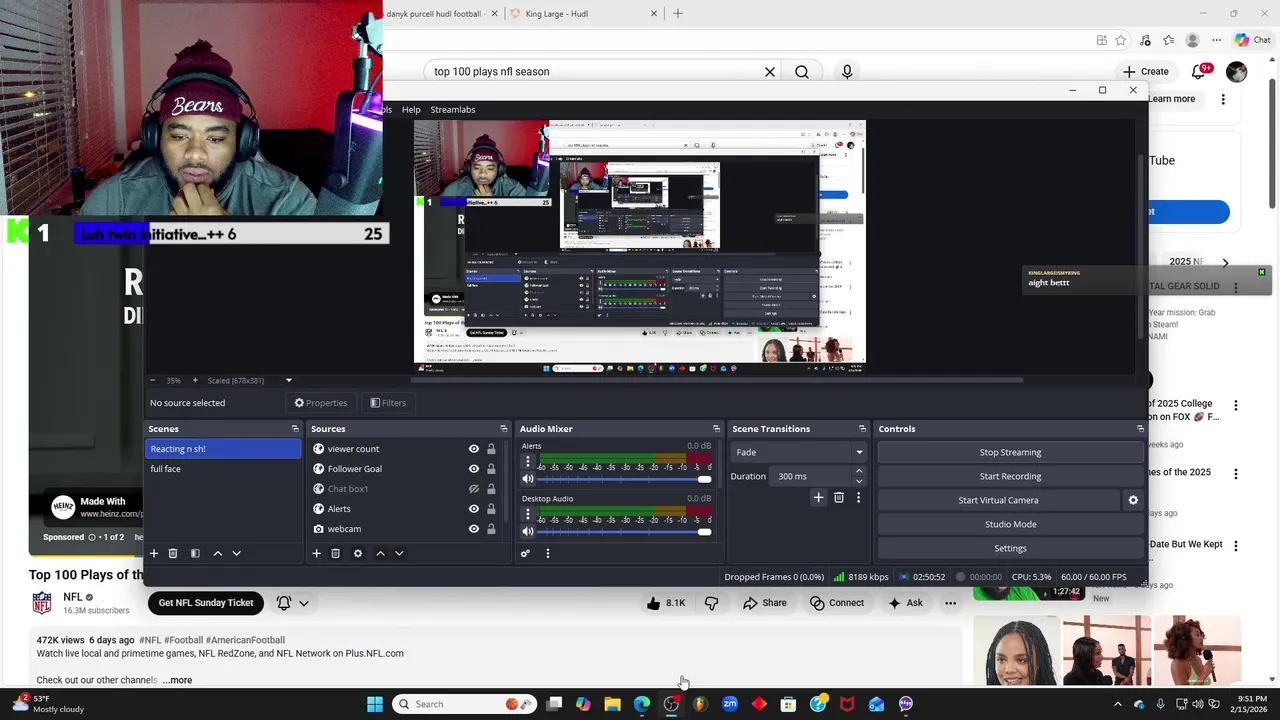Mute the Alerts audio speaker icon

pyautogui.click(x=528, y=479)
